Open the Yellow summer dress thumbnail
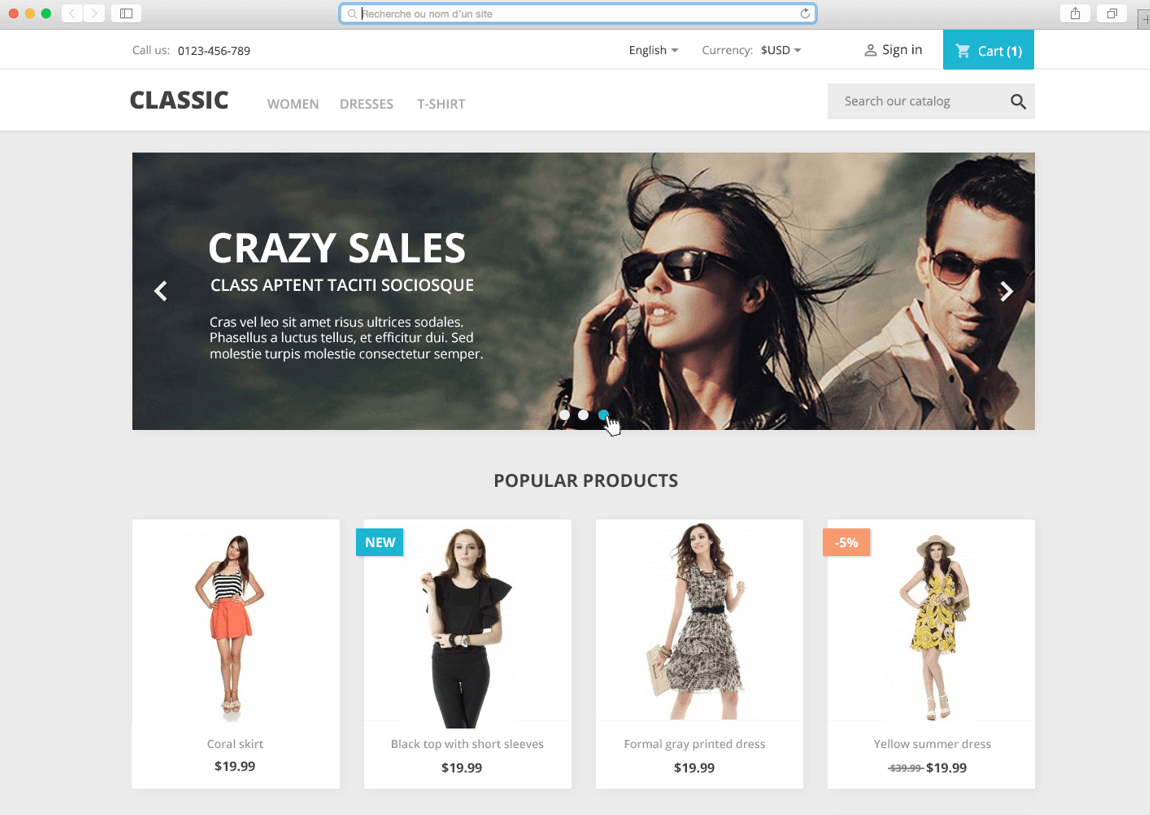Image resolution: width=1150 pixels, height=815 pixels. tap(931, 625)
